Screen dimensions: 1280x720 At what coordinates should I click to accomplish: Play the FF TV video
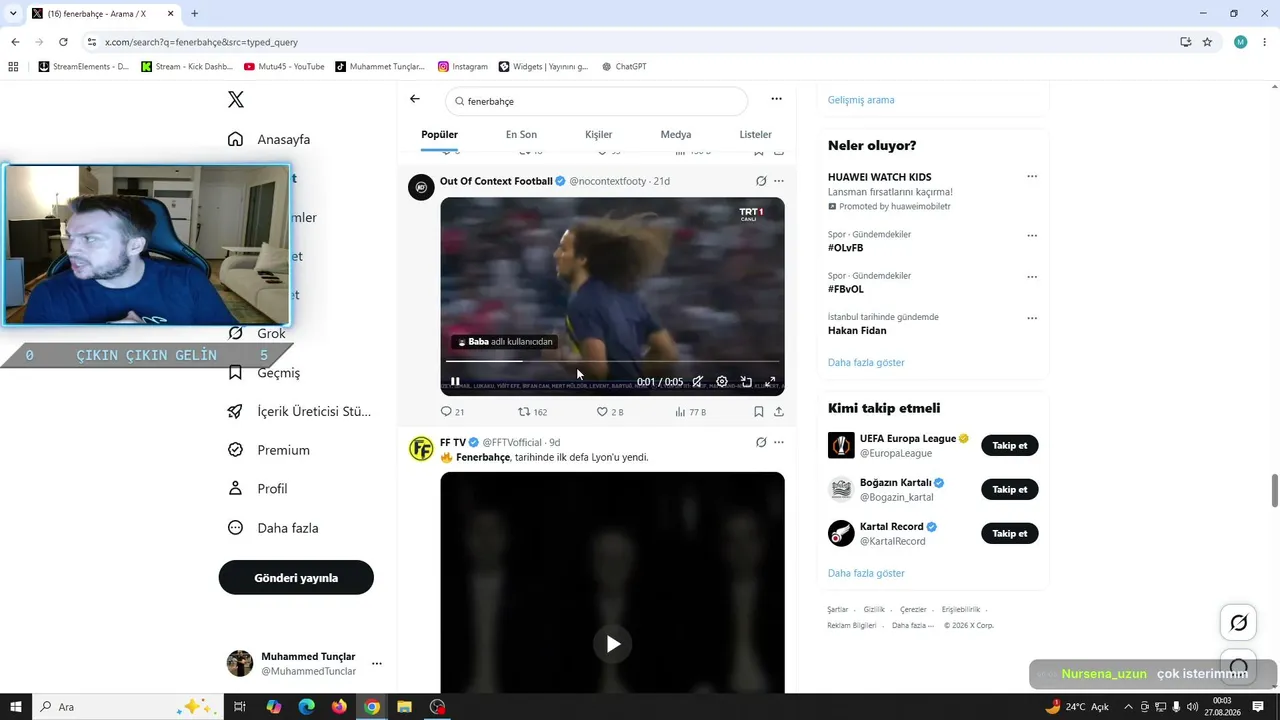(x=613, y=644)
